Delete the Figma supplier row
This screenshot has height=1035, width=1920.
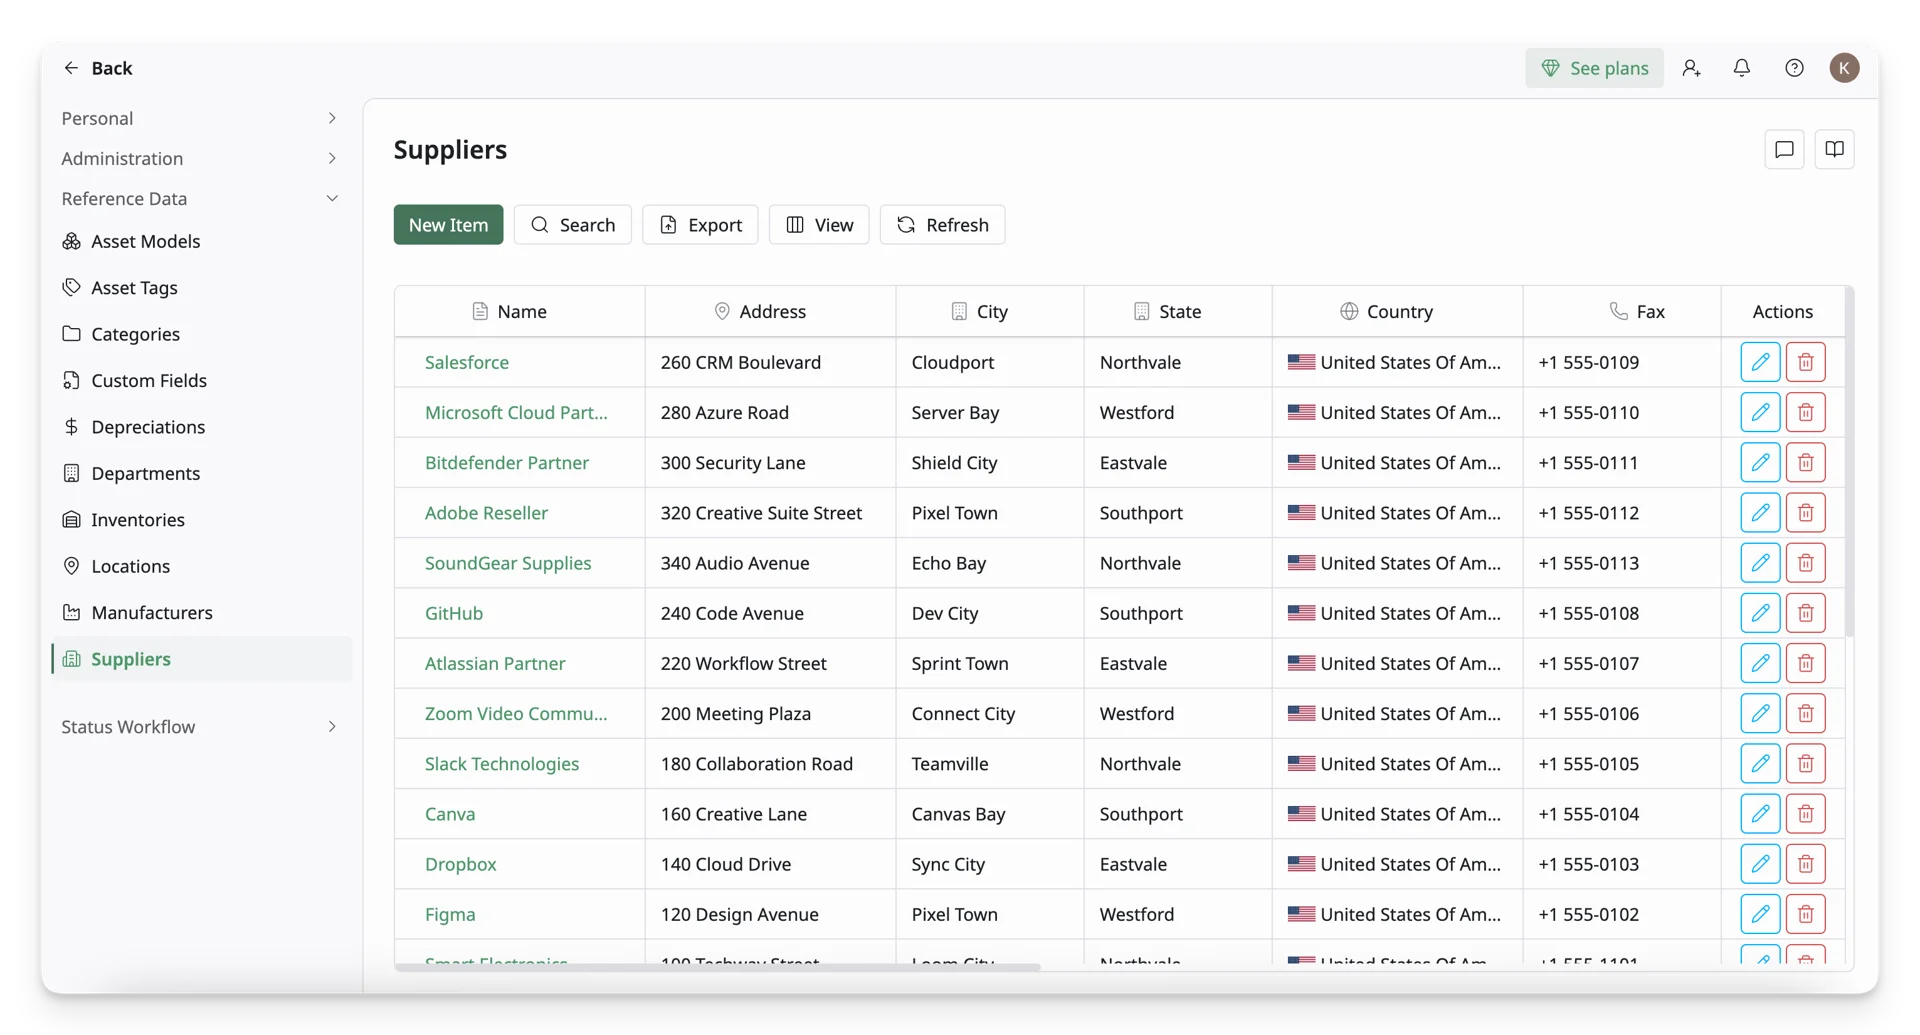click(1805, 914)
